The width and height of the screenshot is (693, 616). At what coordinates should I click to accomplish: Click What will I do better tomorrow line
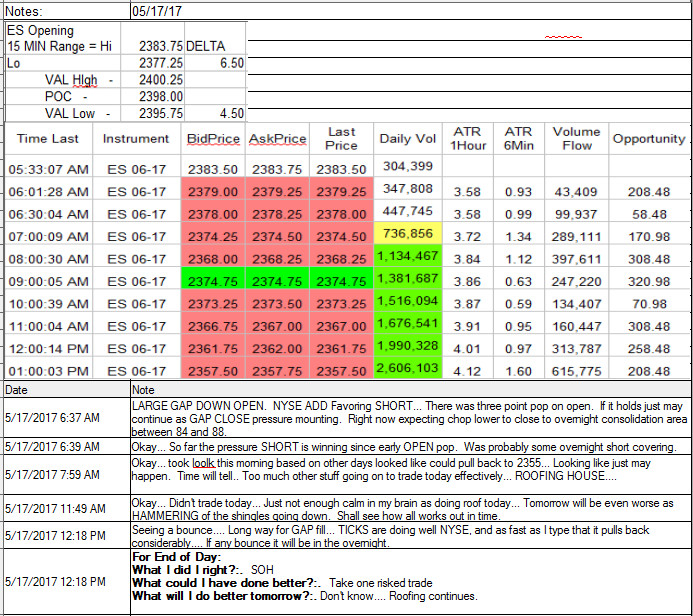click(x=305, y=596)
